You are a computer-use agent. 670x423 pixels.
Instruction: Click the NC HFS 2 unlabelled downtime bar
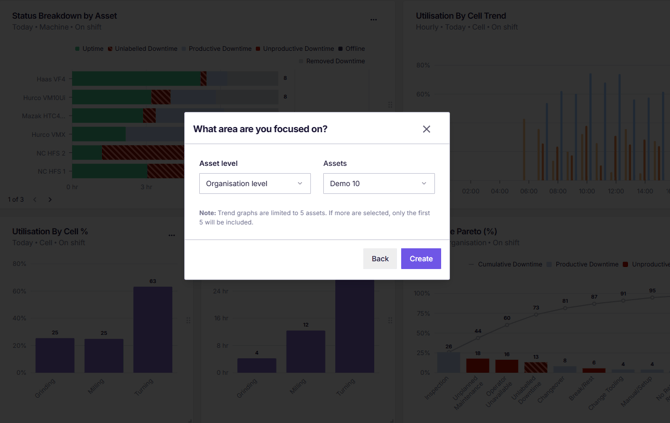coord(143,153)
